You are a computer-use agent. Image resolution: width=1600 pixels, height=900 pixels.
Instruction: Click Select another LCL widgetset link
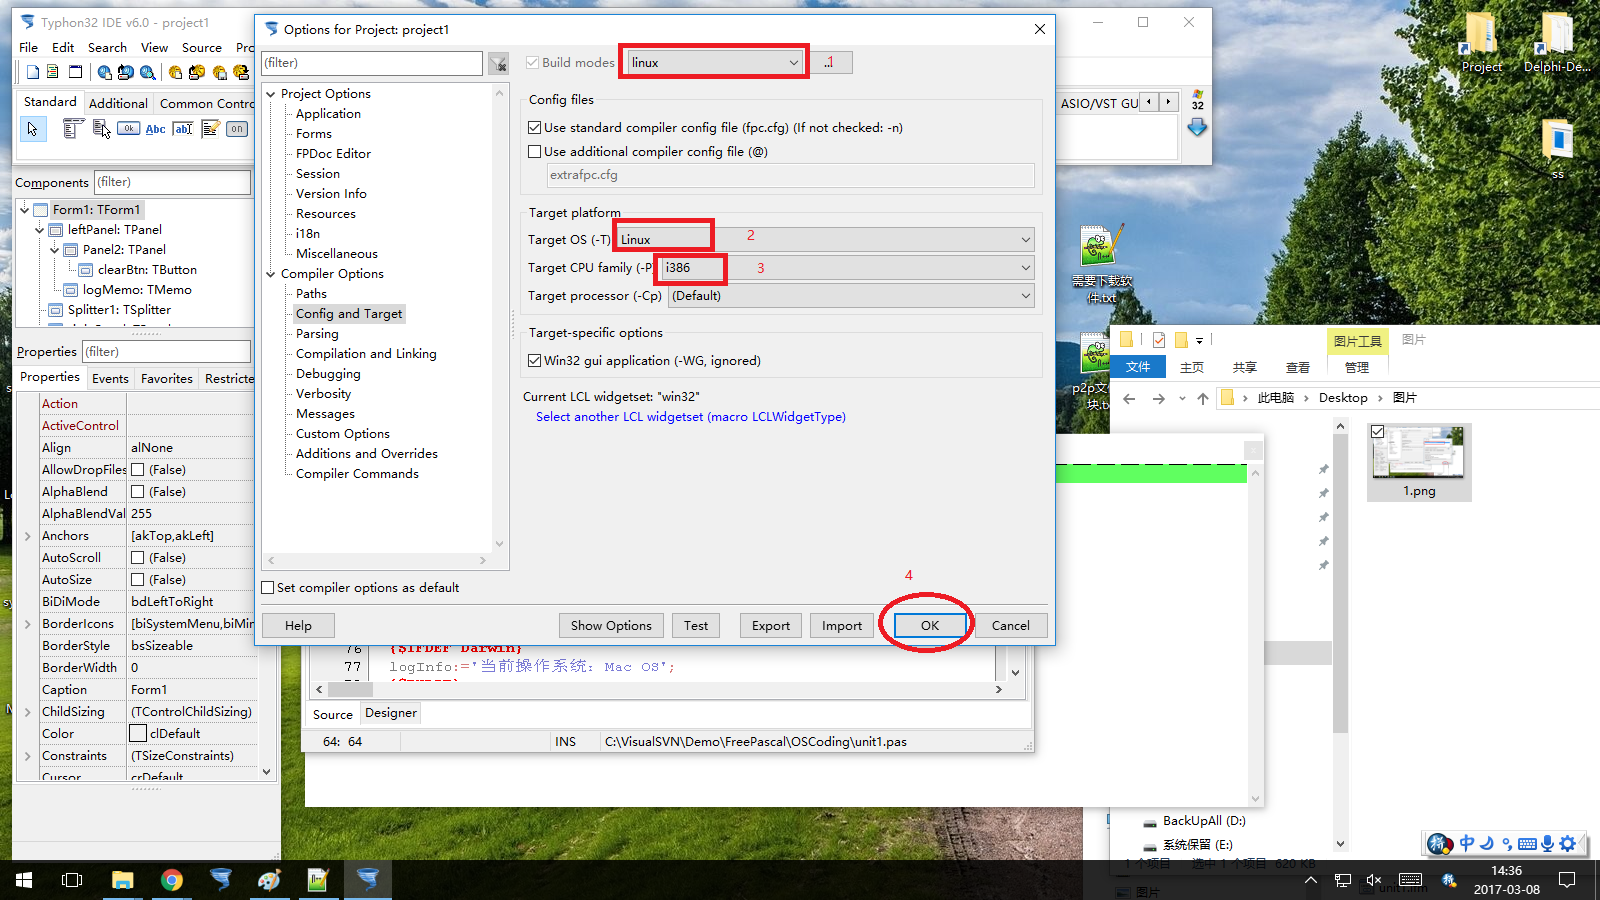coord(691,417)
